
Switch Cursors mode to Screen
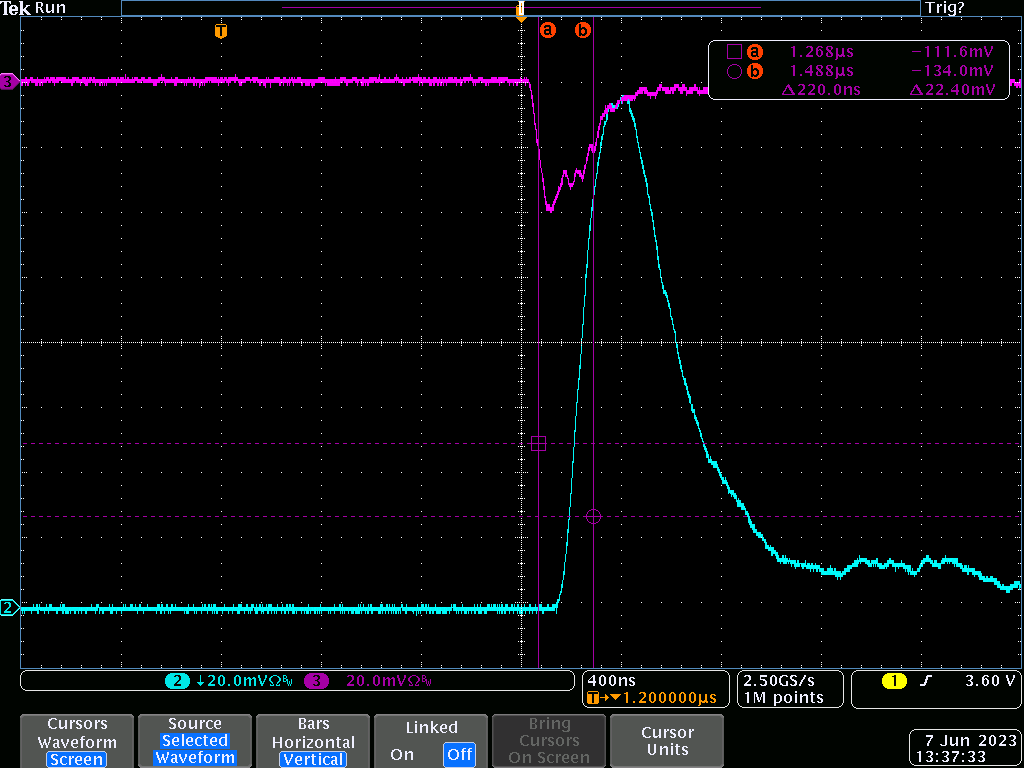pyautogui.click(x=77, y=759)
